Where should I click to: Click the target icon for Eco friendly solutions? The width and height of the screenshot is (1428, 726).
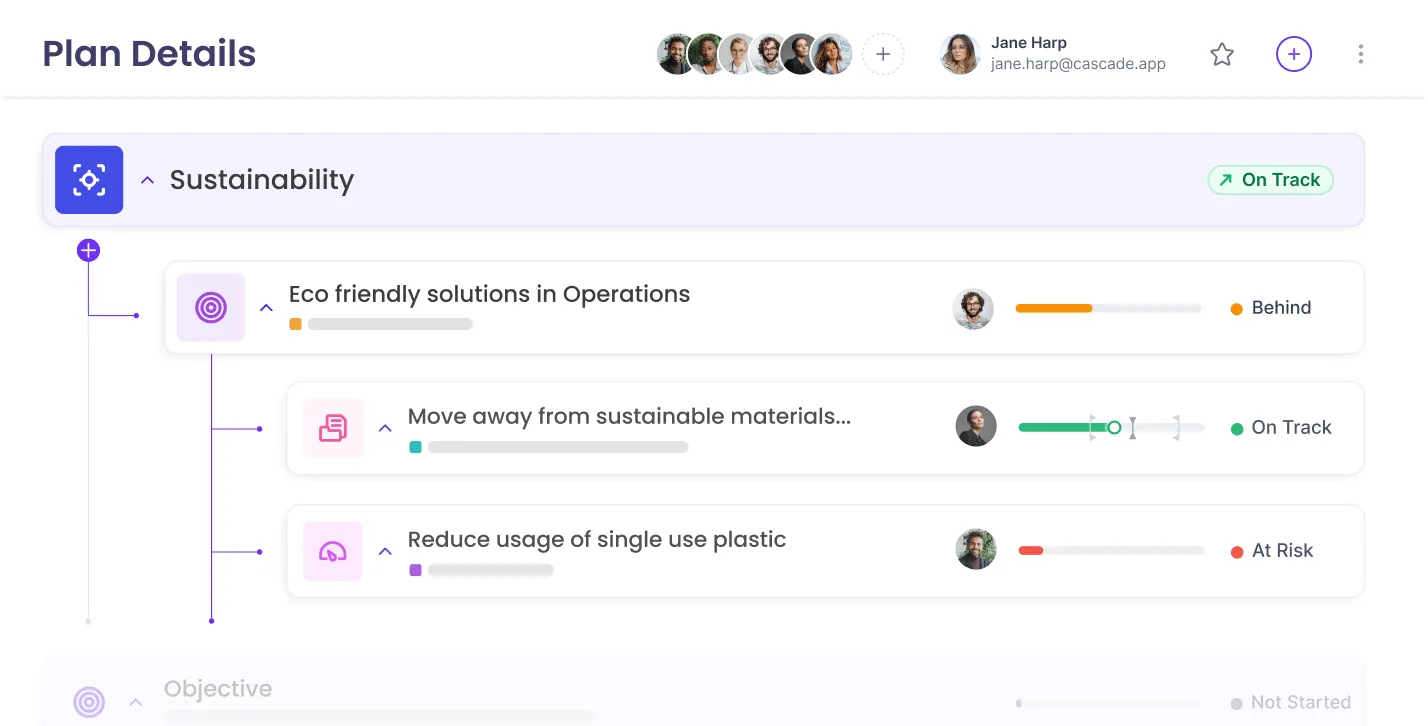point(211,308)
